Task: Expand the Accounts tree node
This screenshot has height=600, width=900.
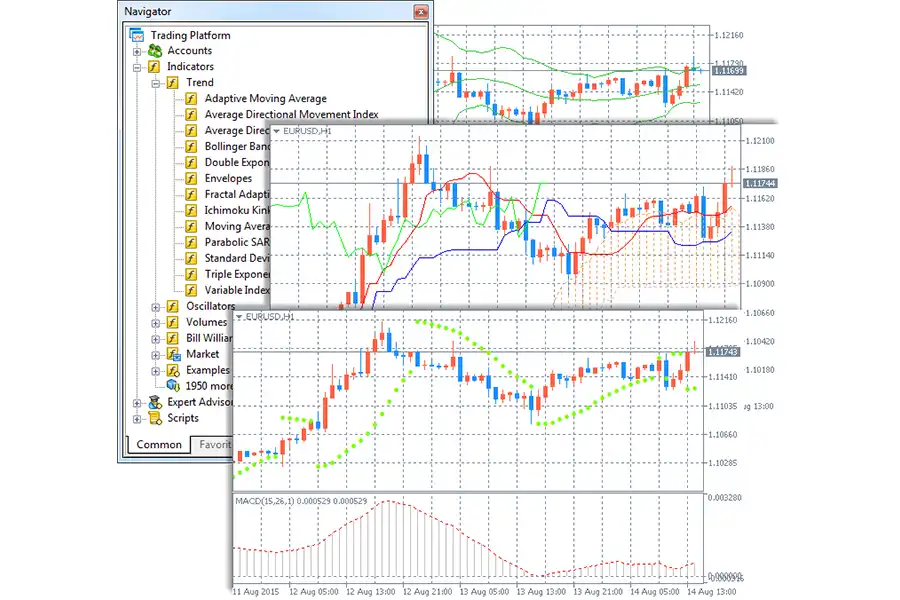Action: click(137, 52)
